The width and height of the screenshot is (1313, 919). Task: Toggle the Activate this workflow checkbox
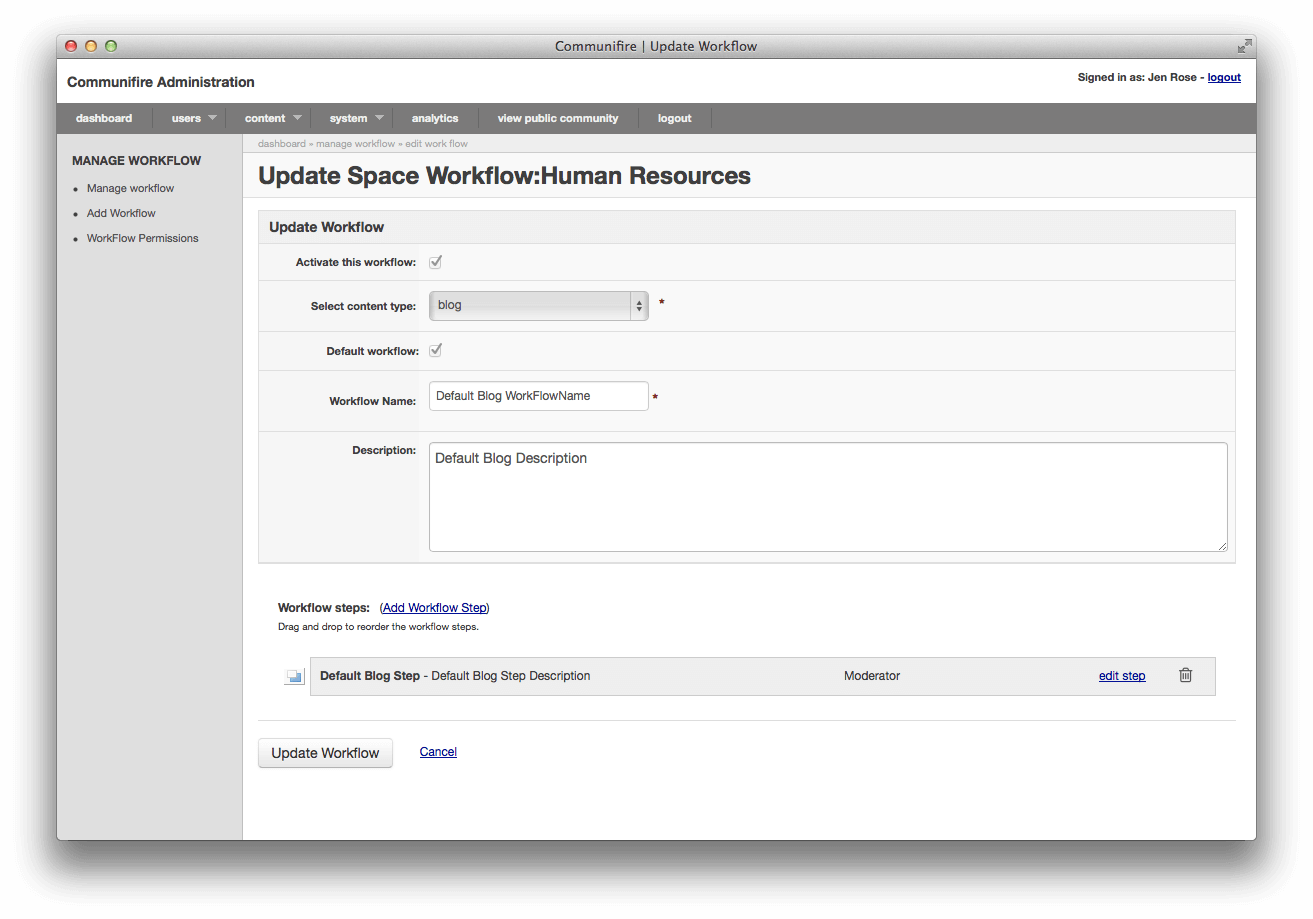(435, 261)
